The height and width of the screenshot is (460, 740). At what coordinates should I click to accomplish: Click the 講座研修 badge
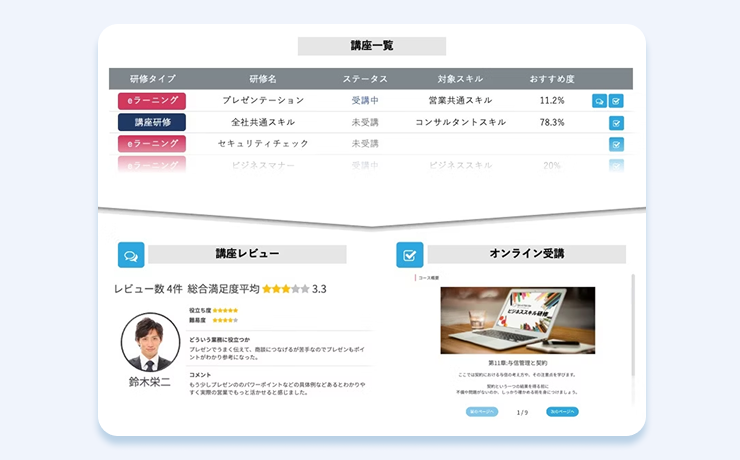pyautogui.click(x=152, y=122)
